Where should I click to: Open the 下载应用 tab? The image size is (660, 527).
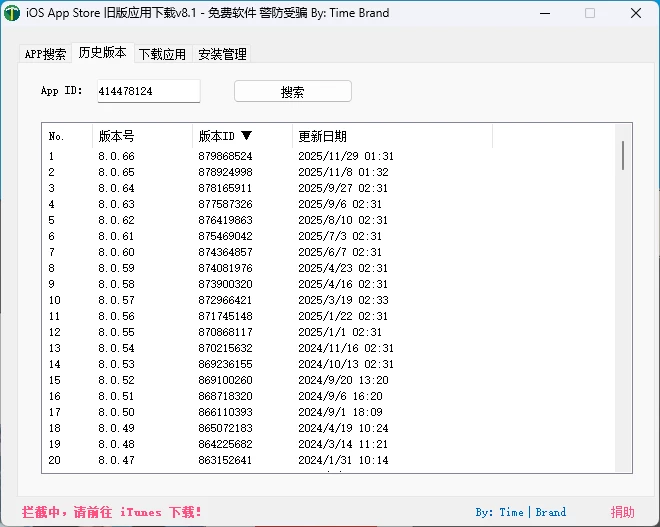point(162,54)
